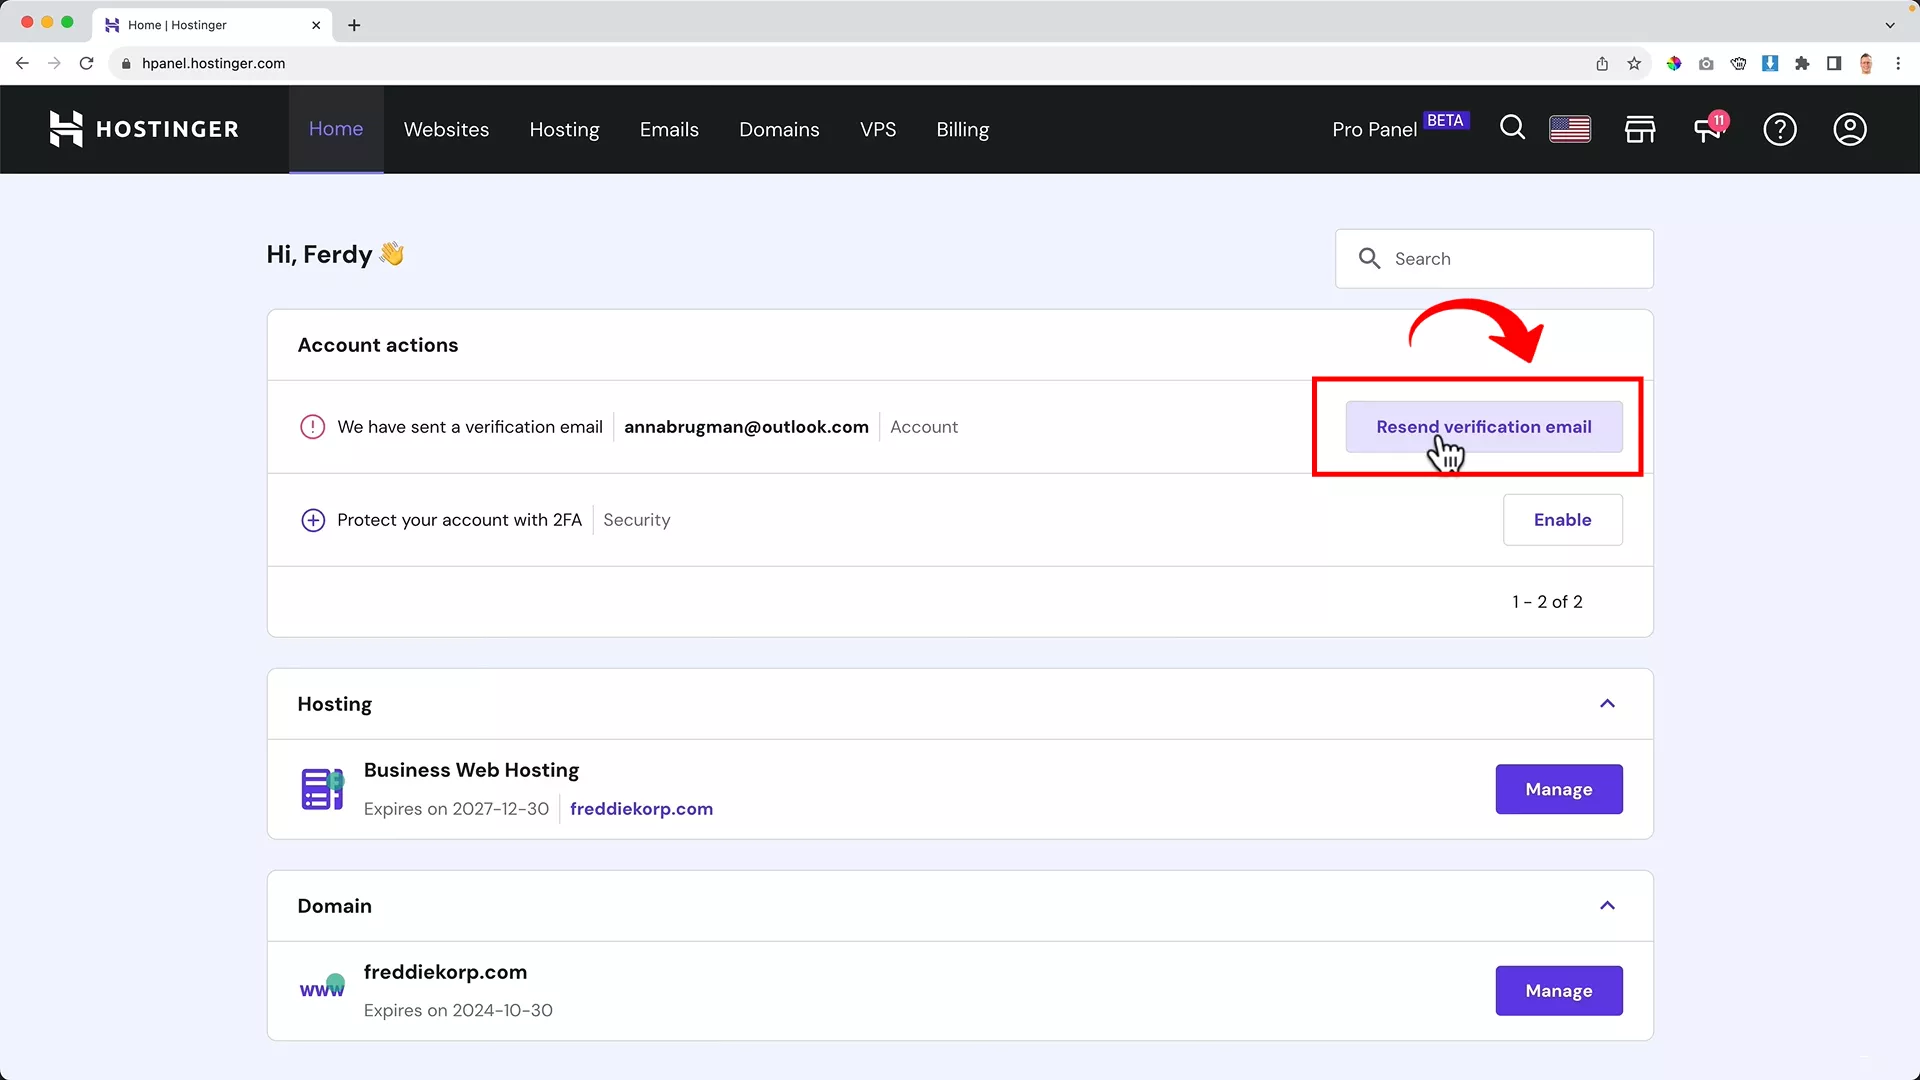The image size is (1920, 1080).
Task: Click the verification alert warning icon
Action: pyautogui.click(x=312, y=427)
